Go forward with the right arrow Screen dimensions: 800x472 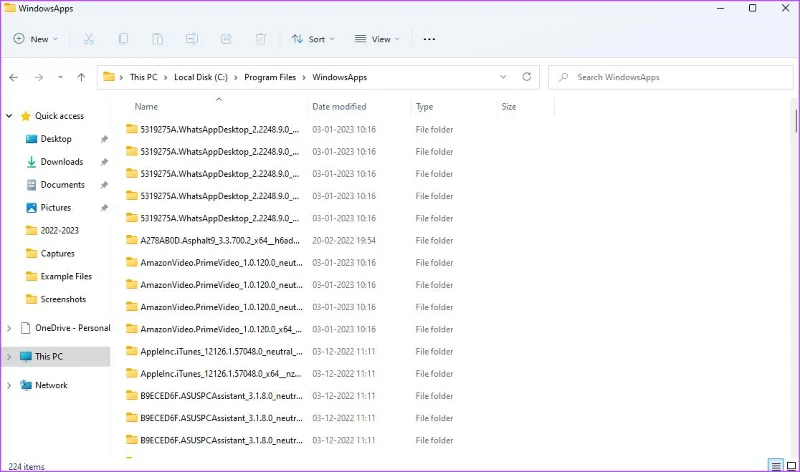click(39, 78)
